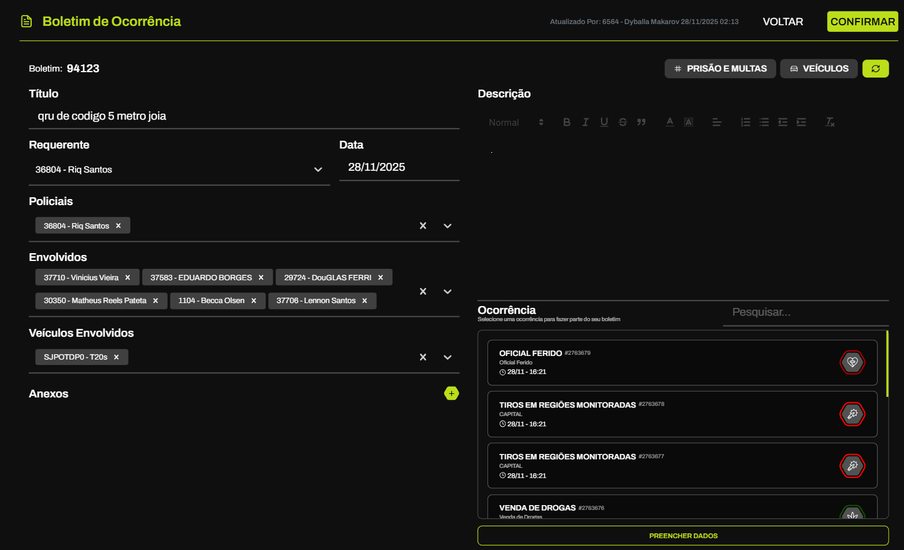Open the VEÍCULOS section
The height and width of the screenshot is (550, 904).
point(819,69)
